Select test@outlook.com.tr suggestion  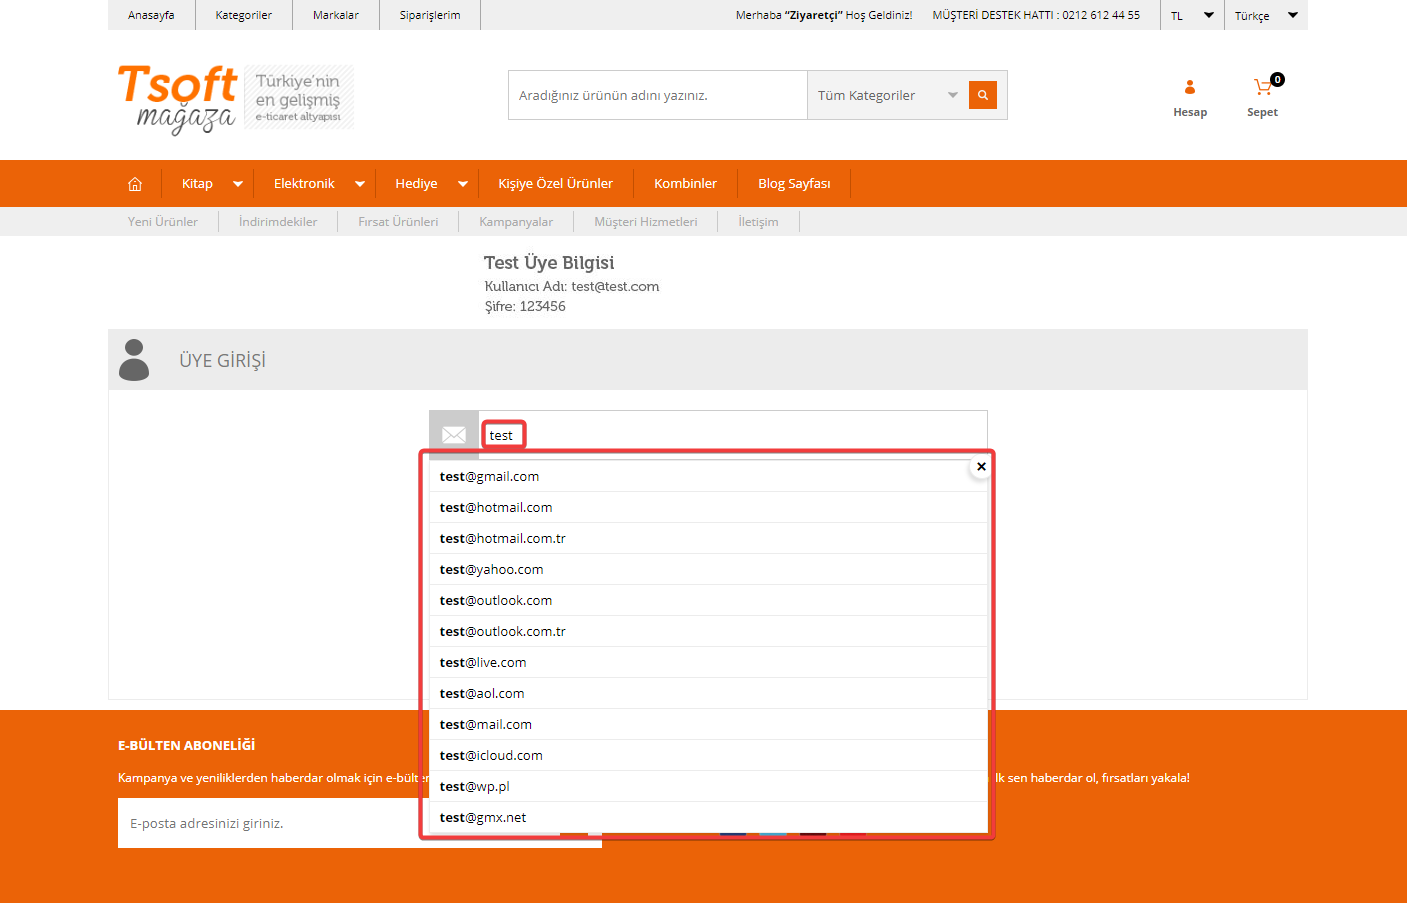[x=708, y=632]
